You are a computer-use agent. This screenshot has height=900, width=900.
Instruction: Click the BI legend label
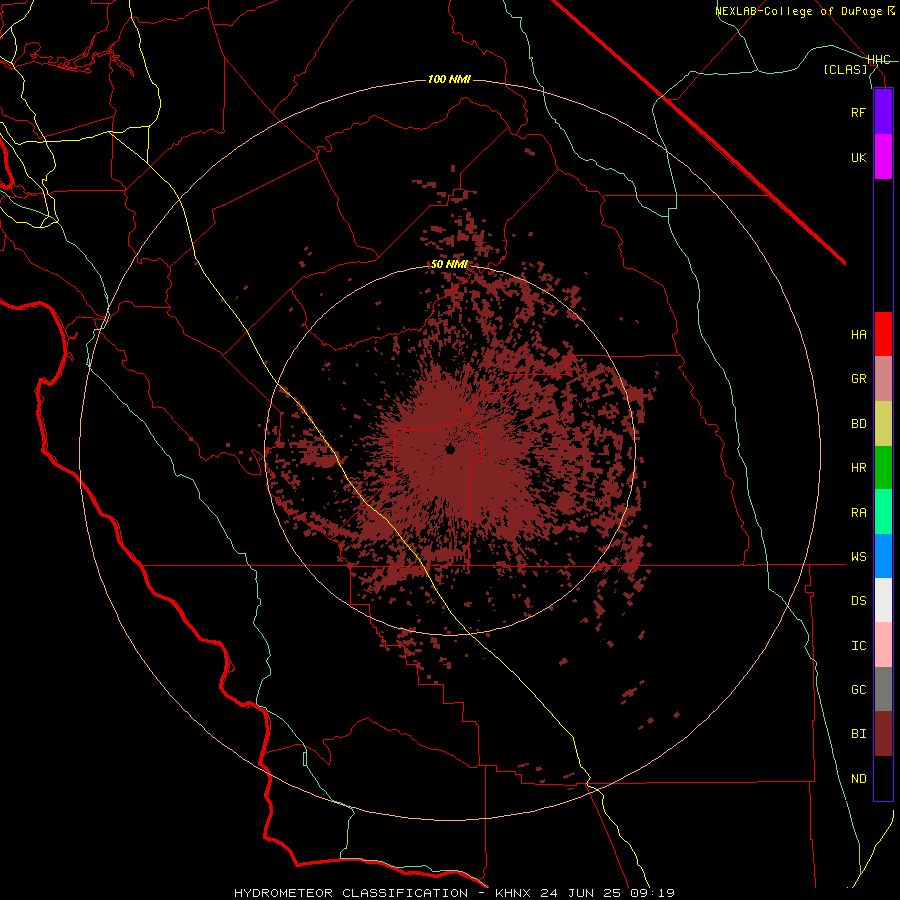click(858, 734)
